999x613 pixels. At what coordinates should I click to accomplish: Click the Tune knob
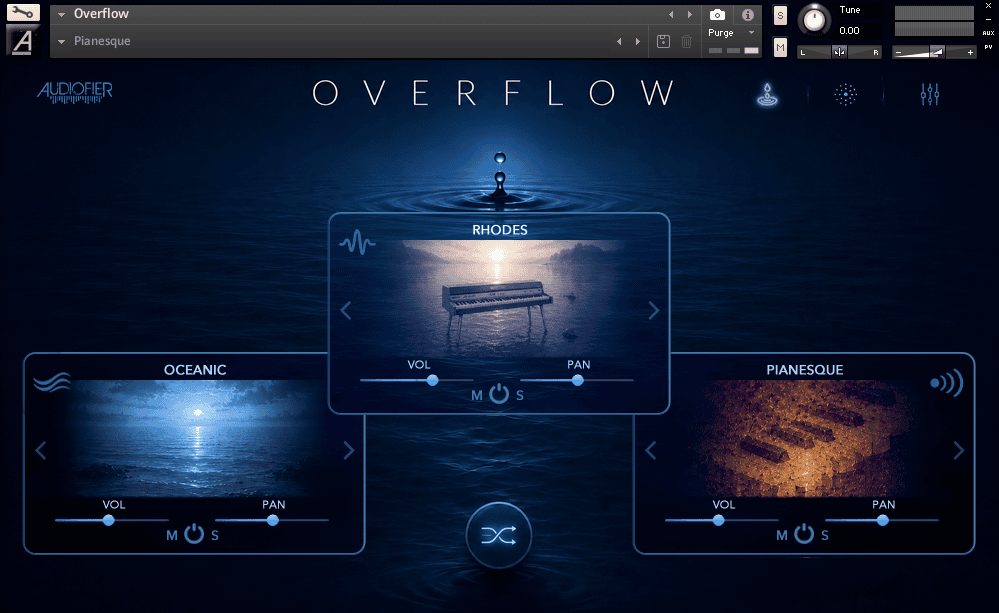pos(814,19)
